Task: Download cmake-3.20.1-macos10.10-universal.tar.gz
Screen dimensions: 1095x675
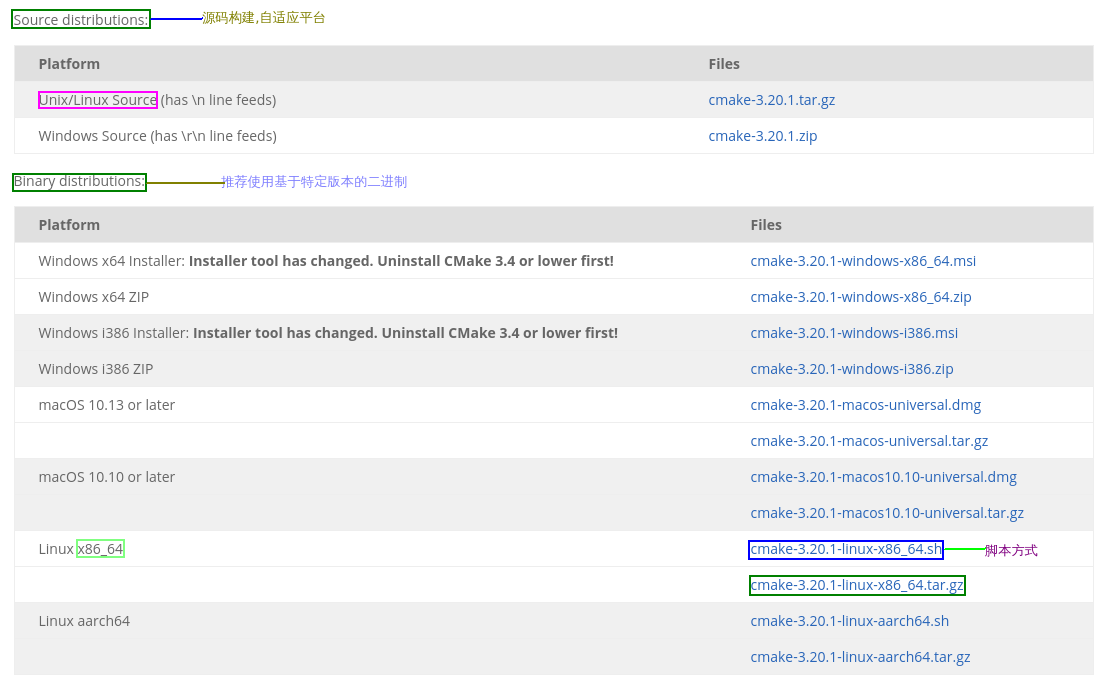Action: (887, 513)
